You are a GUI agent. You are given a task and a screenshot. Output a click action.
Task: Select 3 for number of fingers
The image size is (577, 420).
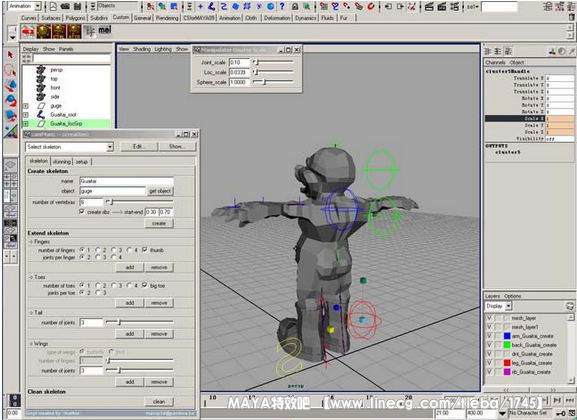tap(114, 250)
